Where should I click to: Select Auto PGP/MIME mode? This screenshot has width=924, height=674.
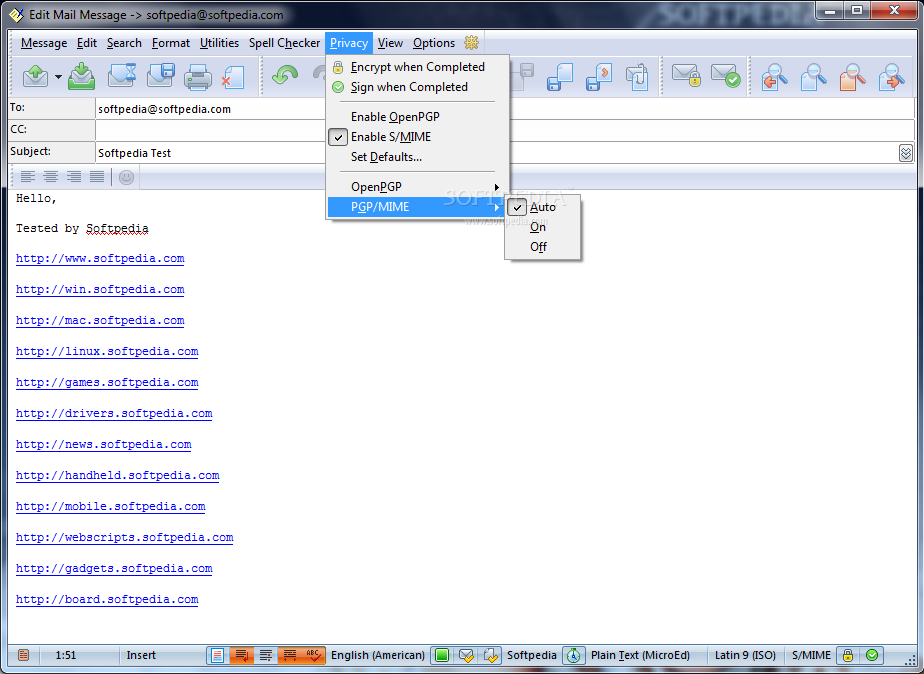click(543, 207)
